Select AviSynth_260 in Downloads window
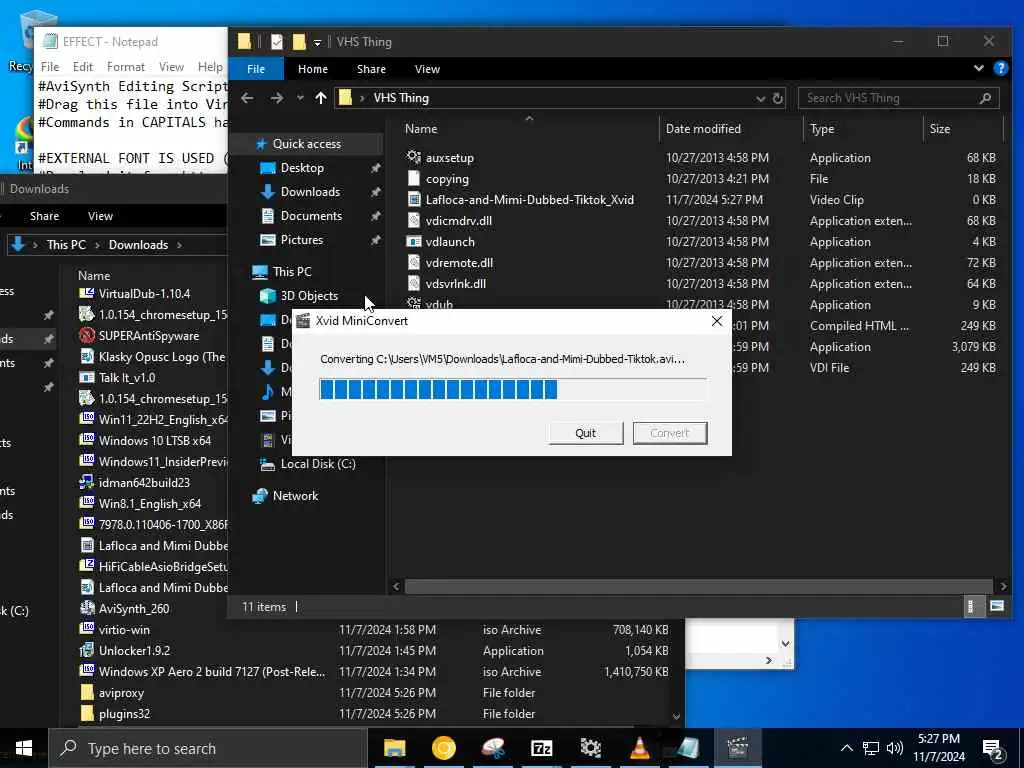The image size is (1024, 768). 134,609
